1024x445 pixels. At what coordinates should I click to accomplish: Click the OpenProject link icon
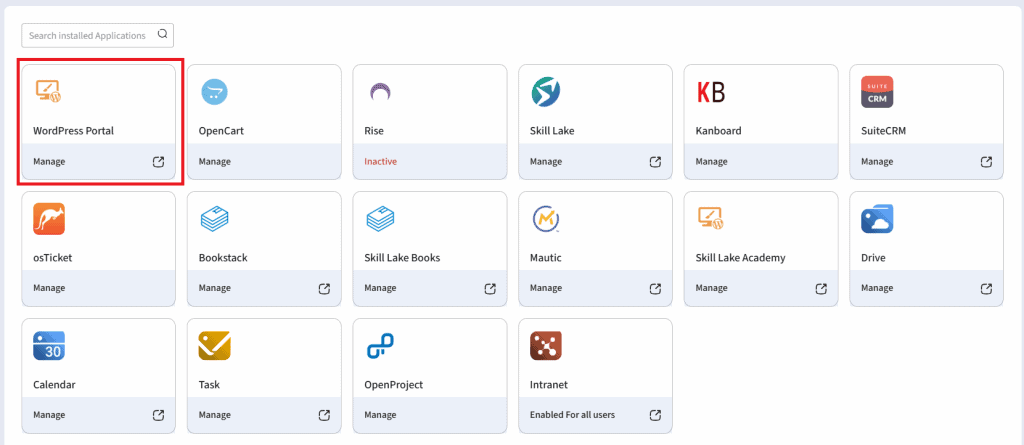pyautogui.click(x=380, y=346)
